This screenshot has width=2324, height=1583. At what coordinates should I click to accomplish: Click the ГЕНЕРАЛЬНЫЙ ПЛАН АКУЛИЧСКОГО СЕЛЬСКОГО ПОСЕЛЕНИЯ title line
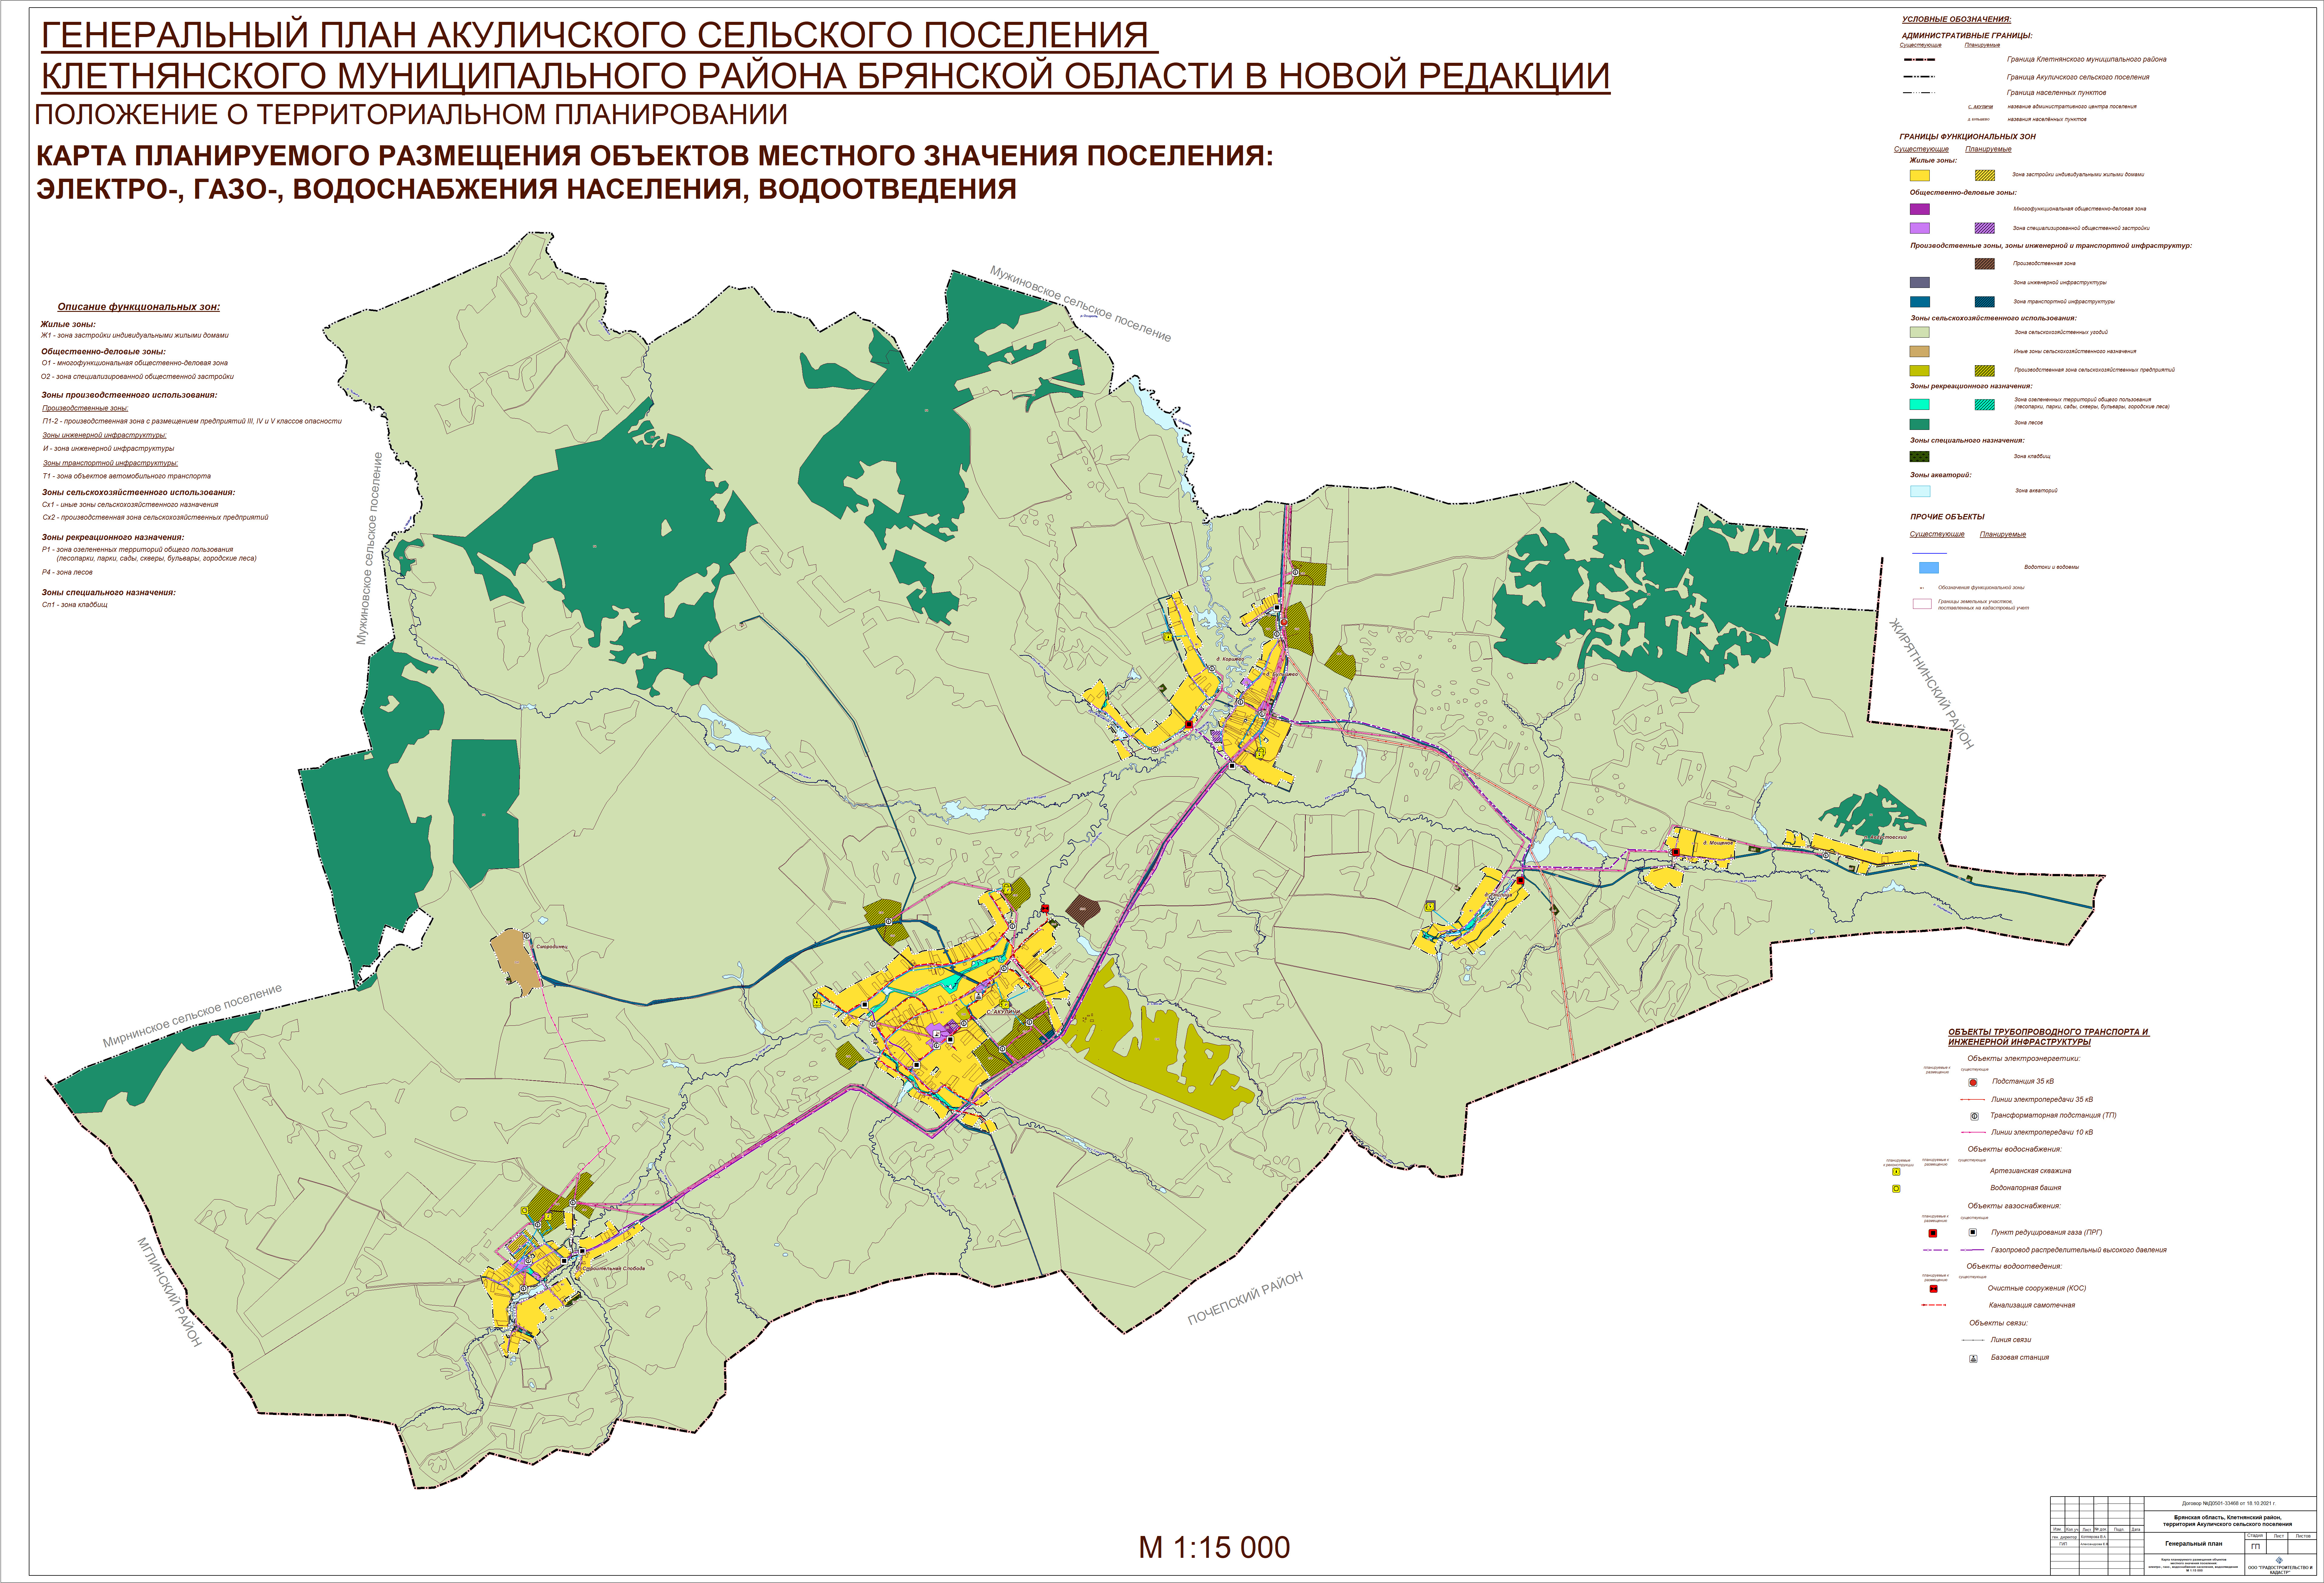(599, 36)
